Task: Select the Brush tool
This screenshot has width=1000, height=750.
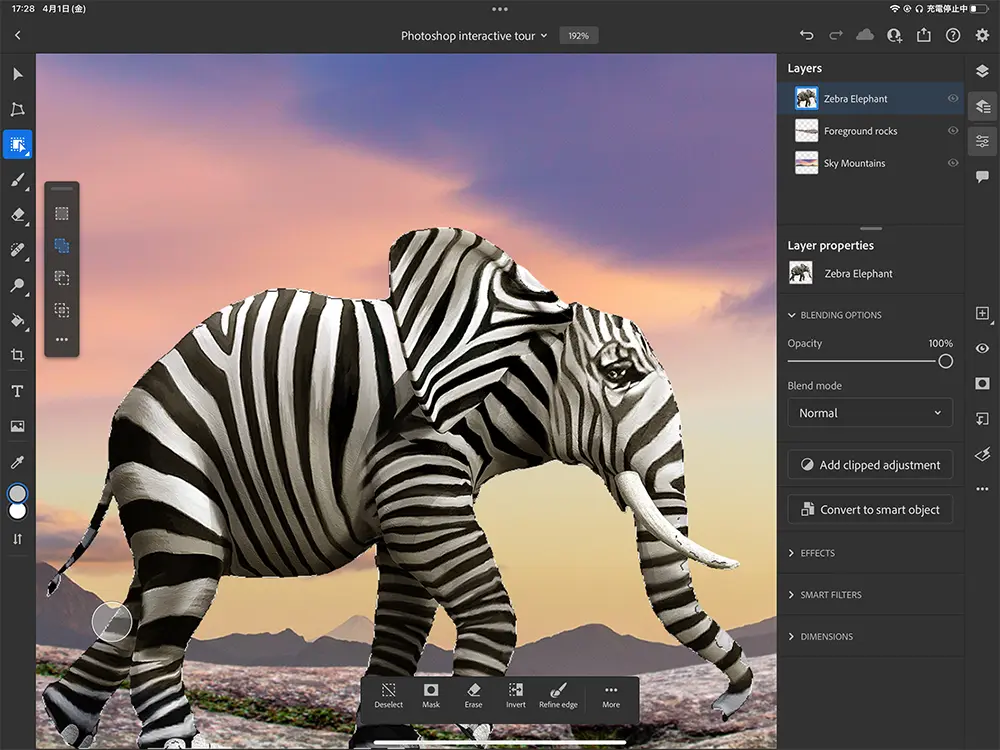Action: [x=17, y=180]
